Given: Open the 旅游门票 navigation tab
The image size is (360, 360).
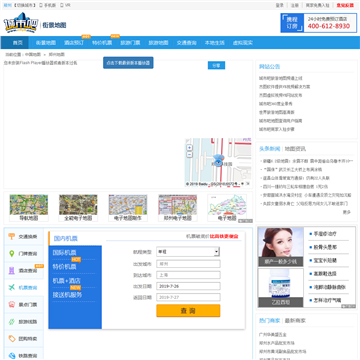Looking at the screenshot, I should pos(130,43).
